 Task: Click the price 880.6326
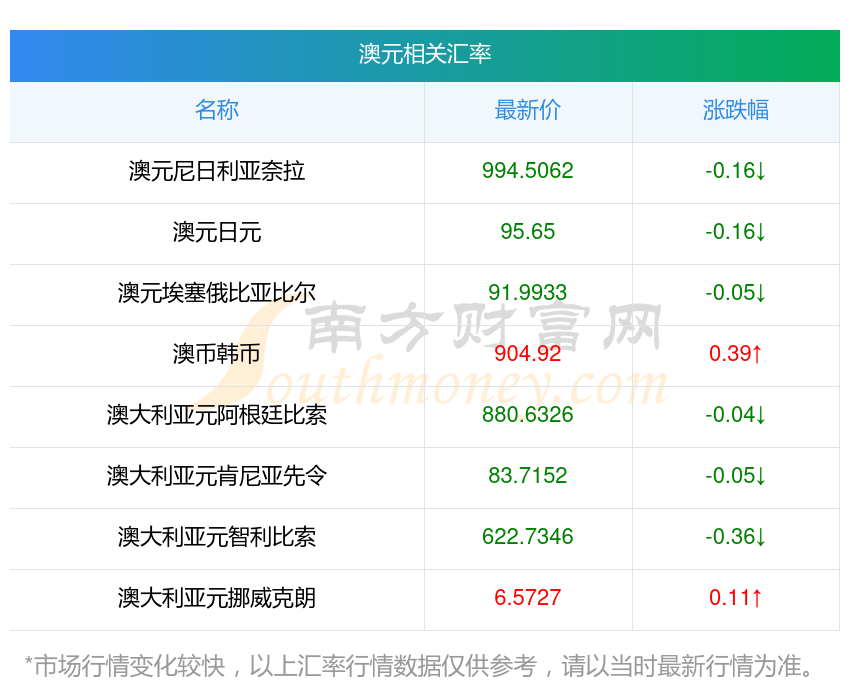[x=527, y=415]
